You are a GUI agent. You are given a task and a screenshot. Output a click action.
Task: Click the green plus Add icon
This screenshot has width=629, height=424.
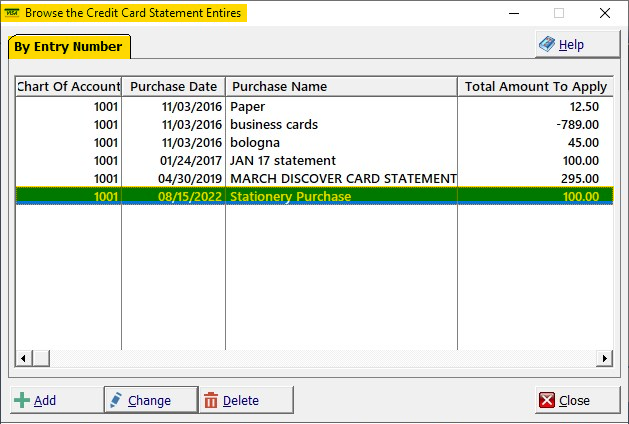tap(22, 400)
